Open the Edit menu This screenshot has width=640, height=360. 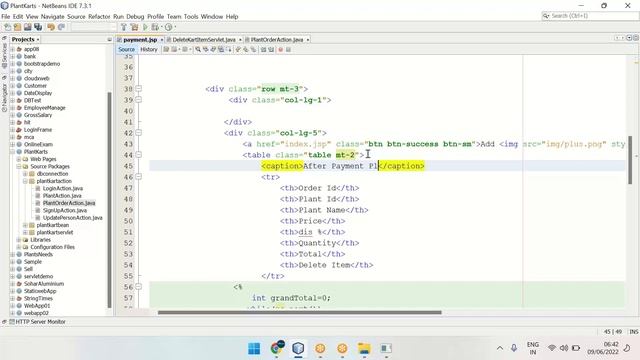18,16
